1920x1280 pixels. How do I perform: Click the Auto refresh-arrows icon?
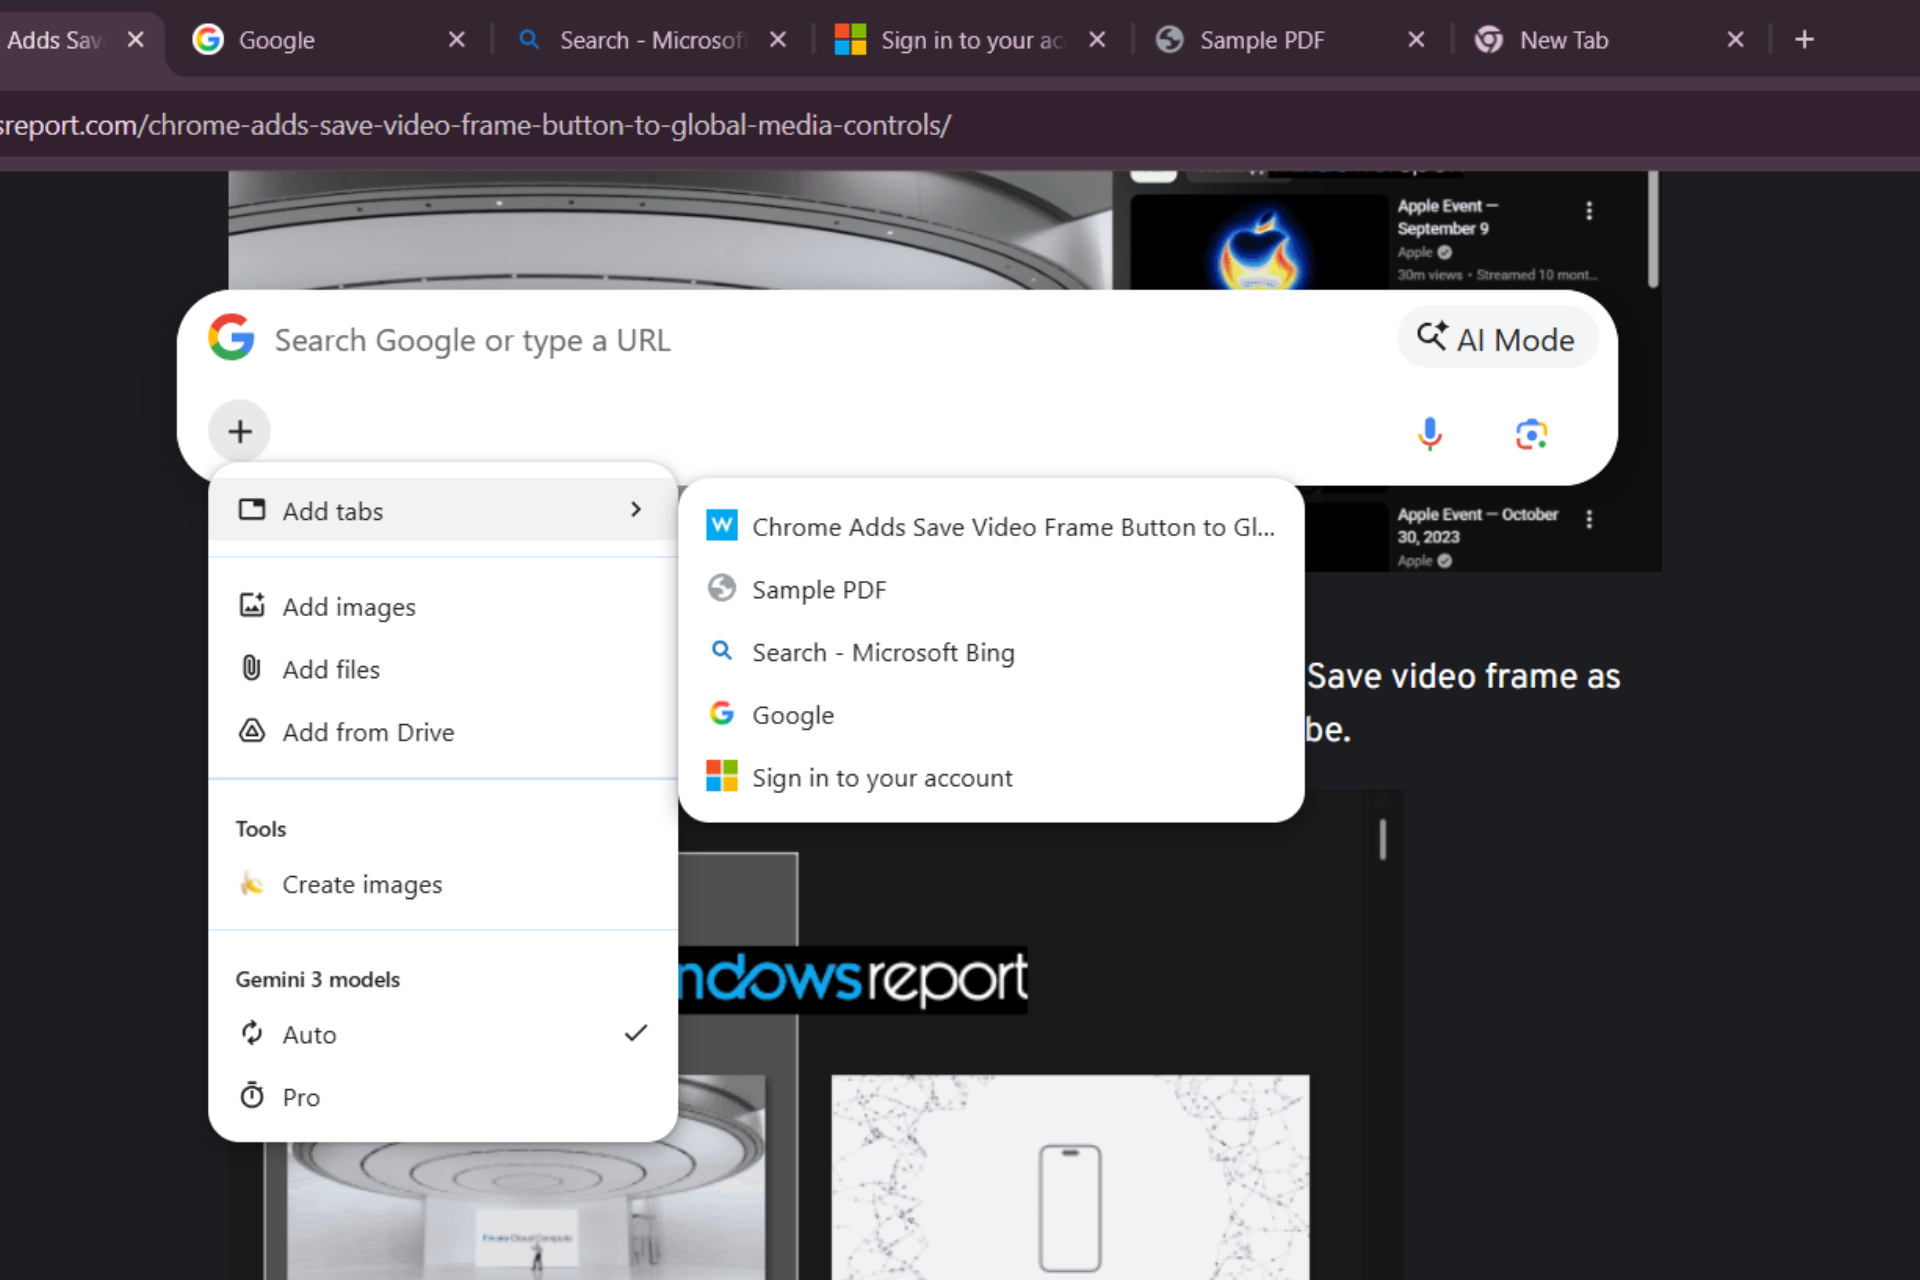tap(252, 1033)
